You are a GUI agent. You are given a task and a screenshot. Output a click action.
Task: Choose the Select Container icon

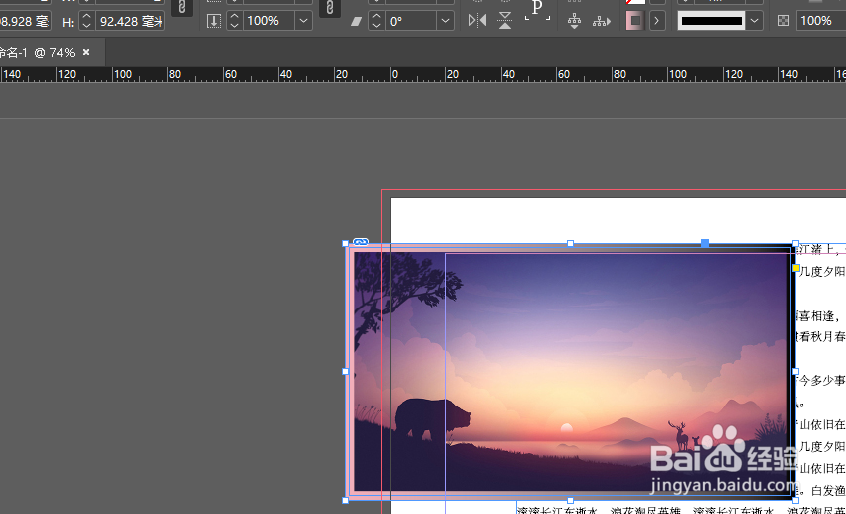574,21
